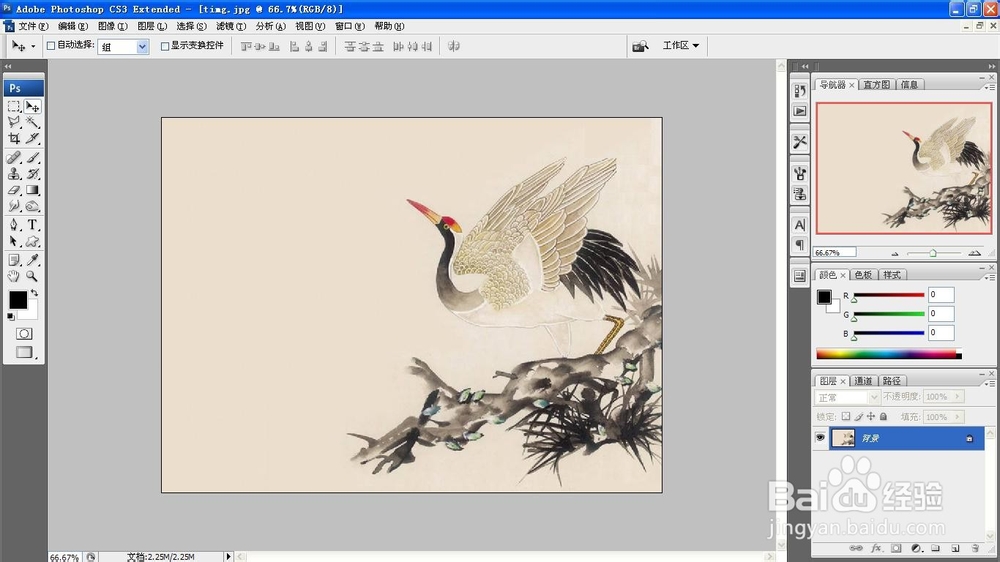Image resolution: width=1000 pixels, height=562 pixels.
Task: Toggle lock position icon
Action: [871, 417]
